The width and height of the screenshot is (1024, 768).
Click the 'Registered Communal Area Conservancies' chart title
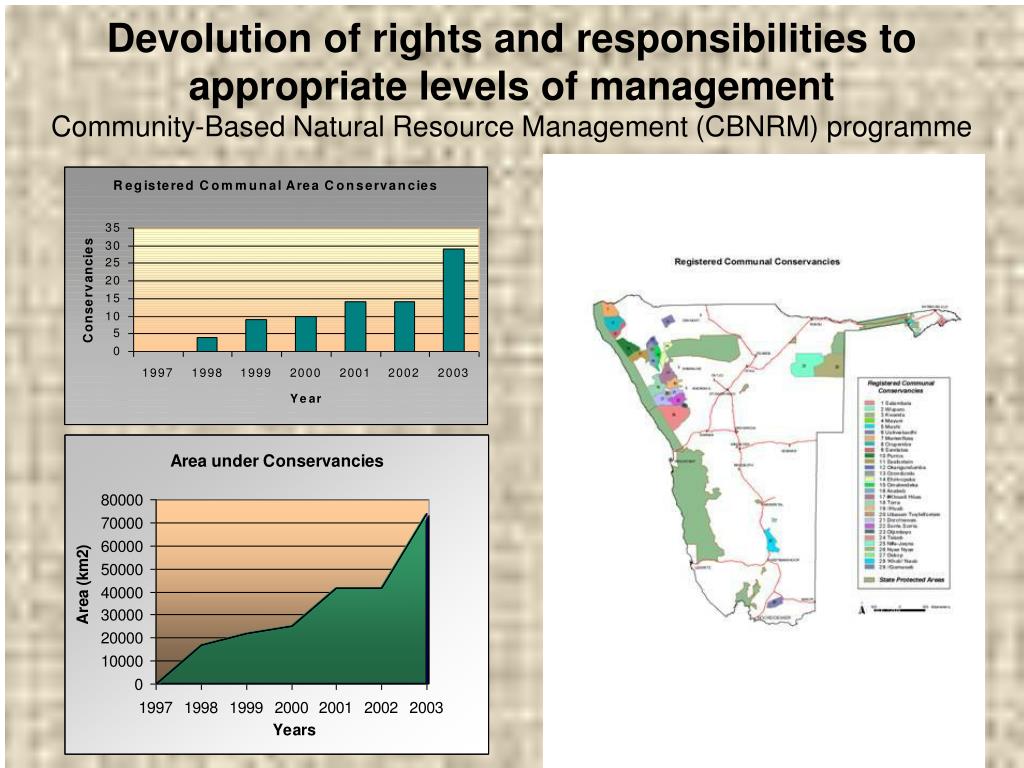275,185
